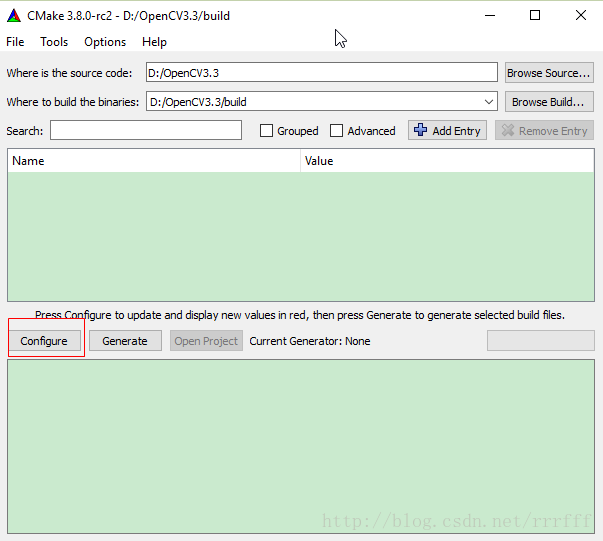
Task: Open the Tools menu
Action: click(x=54, y=42)
